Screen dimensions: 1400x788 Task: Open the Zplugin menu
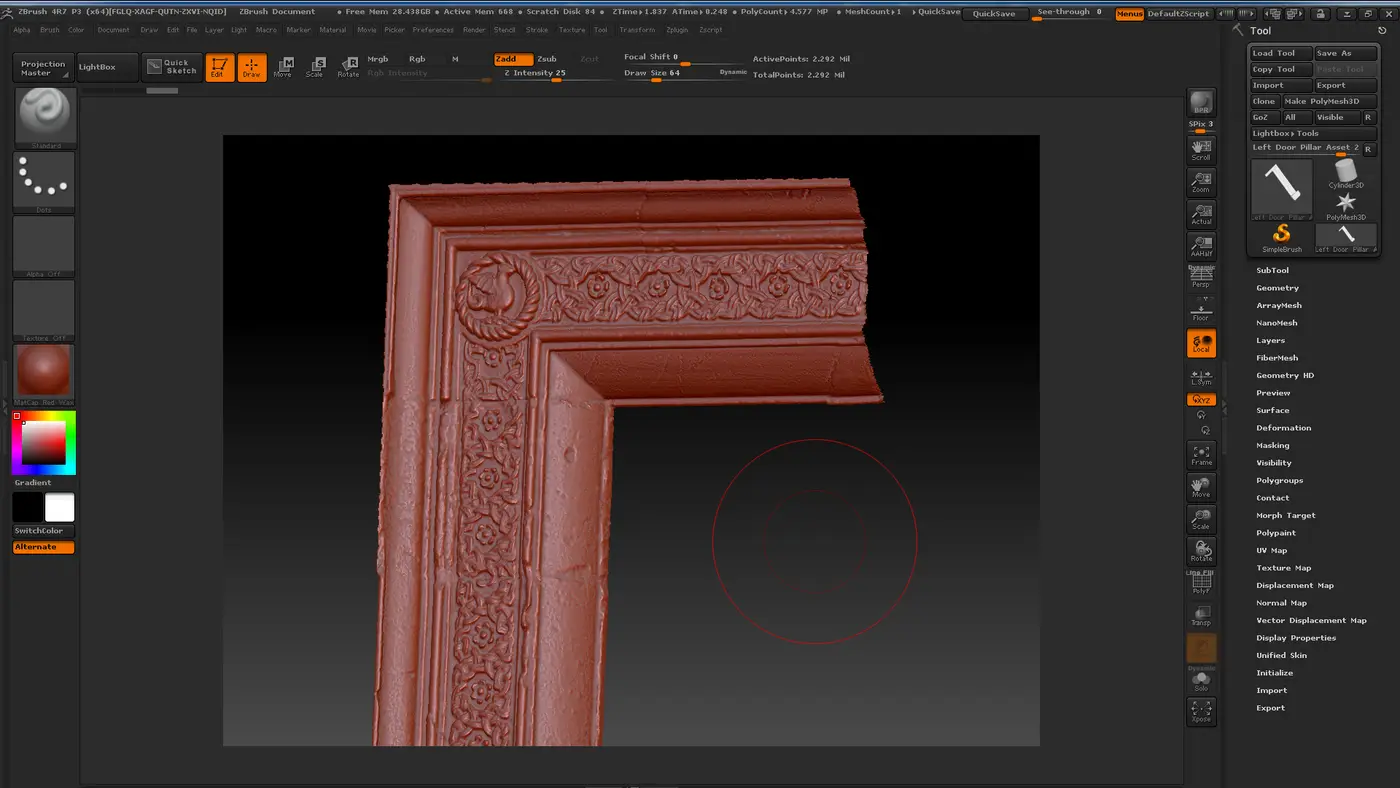677,30
